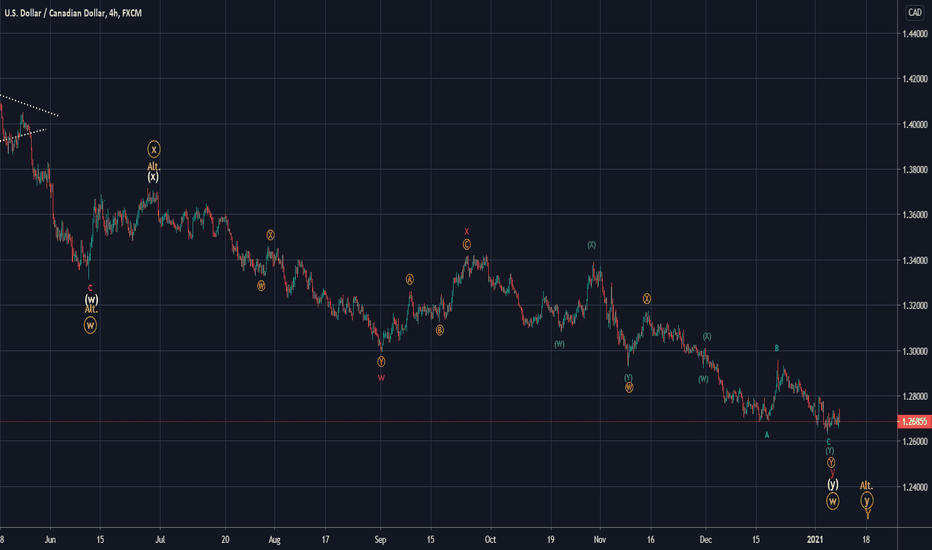The width and height of the screenshot is (932, 550).
Task: Click the 1.38000 price axis label
Action: (915, 169)
